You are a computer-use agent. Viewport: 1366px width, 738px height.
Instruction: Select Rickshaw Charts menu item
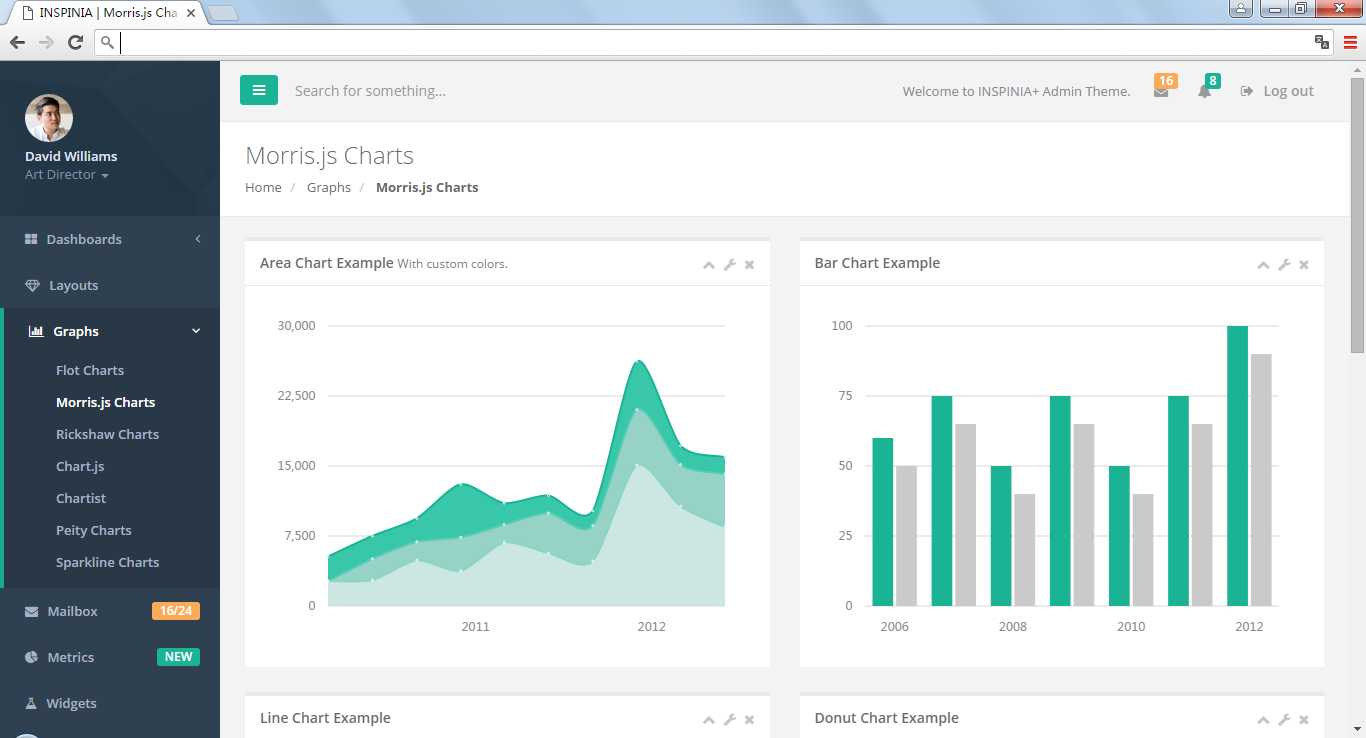click(x=107, y=434)
